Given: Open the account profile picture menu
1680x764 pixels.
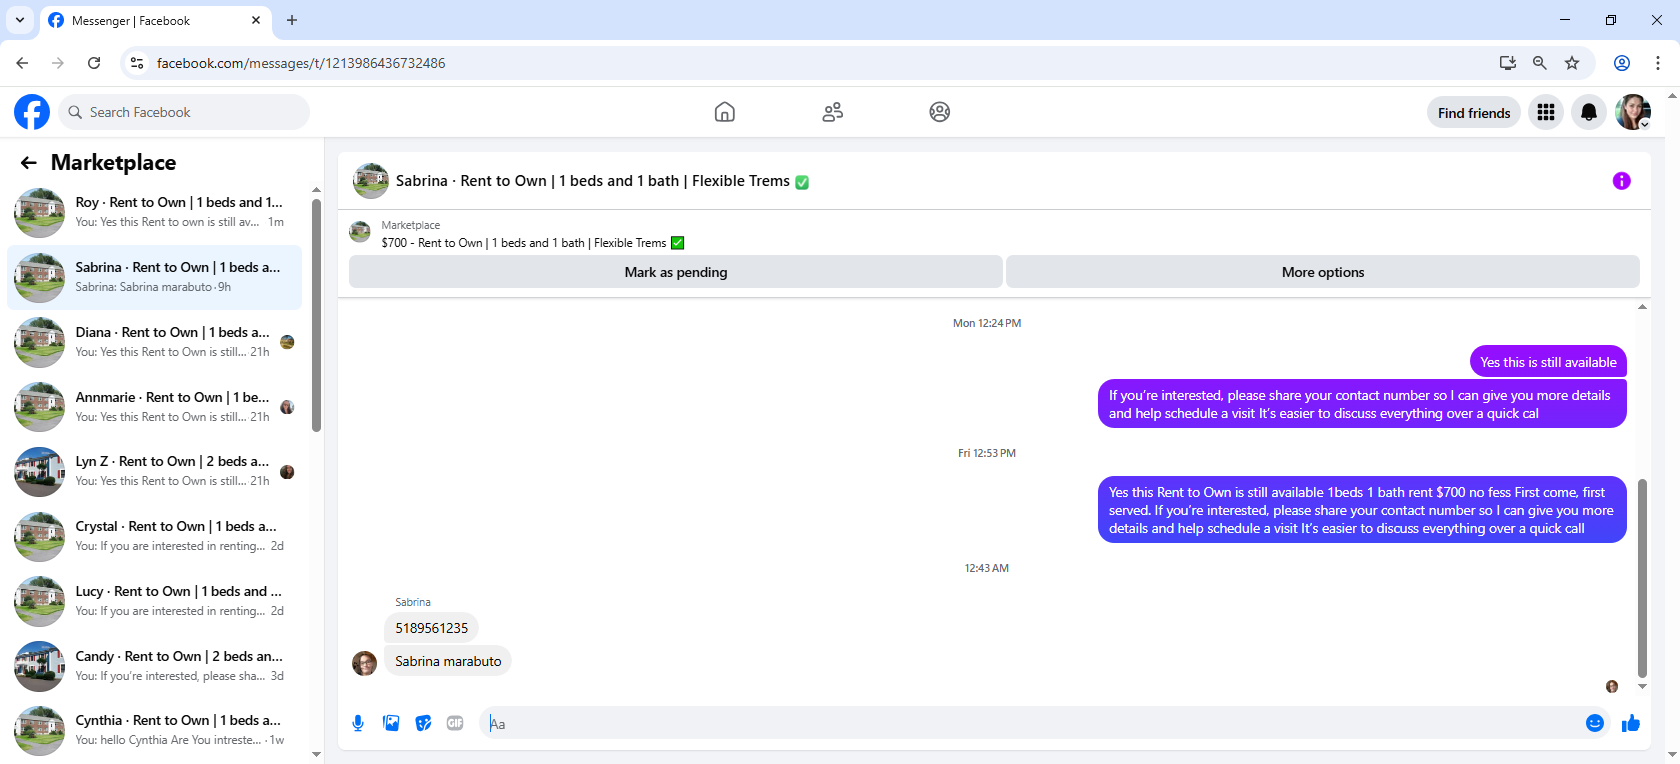Looking at the screenshot, I should pos(1633,112).
